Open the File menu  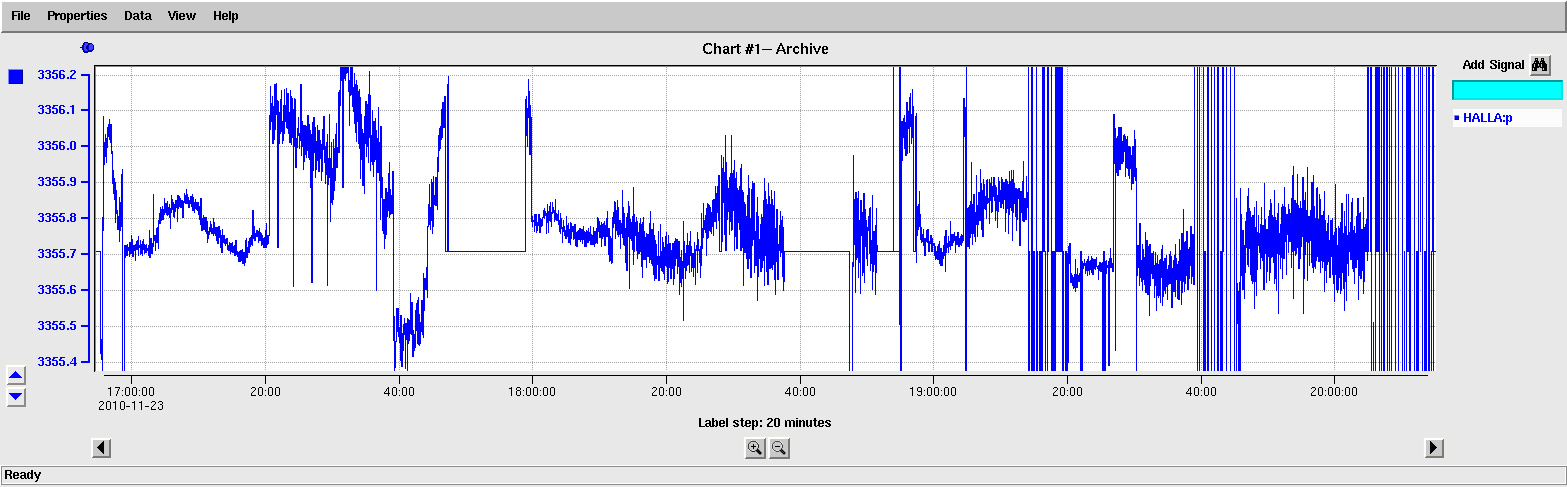pos(20,16)
